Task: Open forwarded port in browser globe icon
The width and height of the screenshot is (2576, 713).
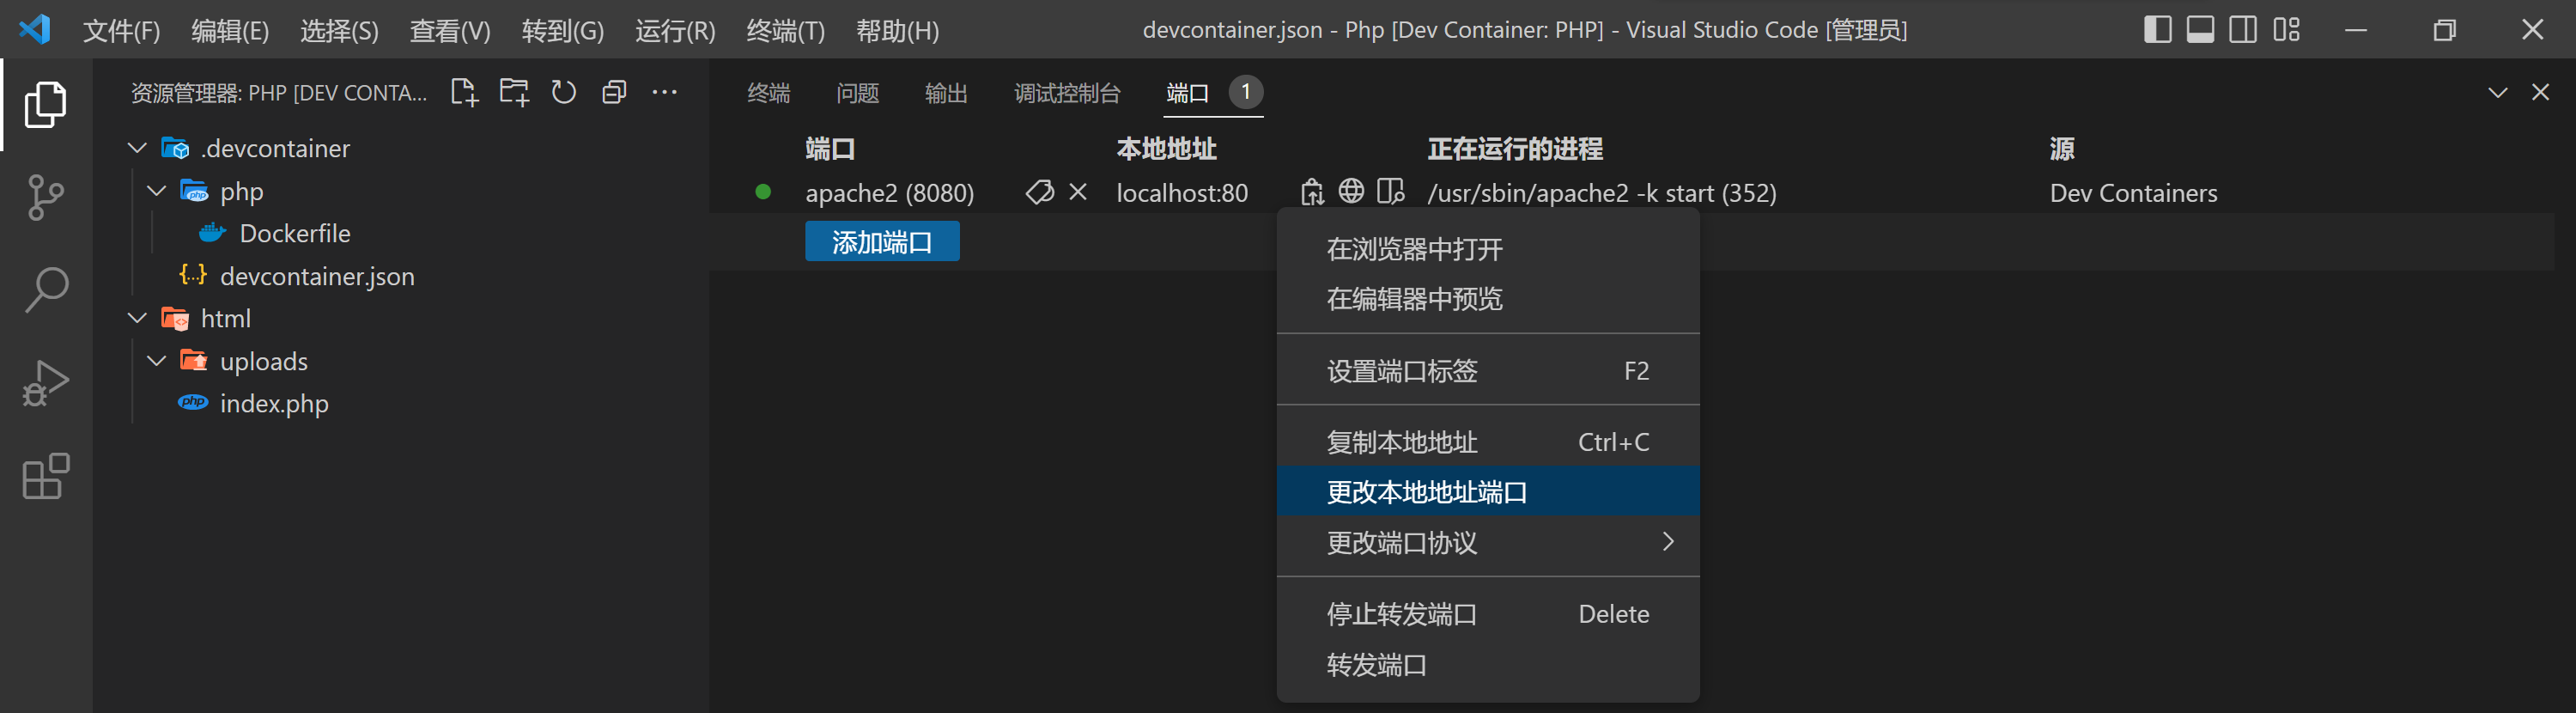Action: [1351, 191]
